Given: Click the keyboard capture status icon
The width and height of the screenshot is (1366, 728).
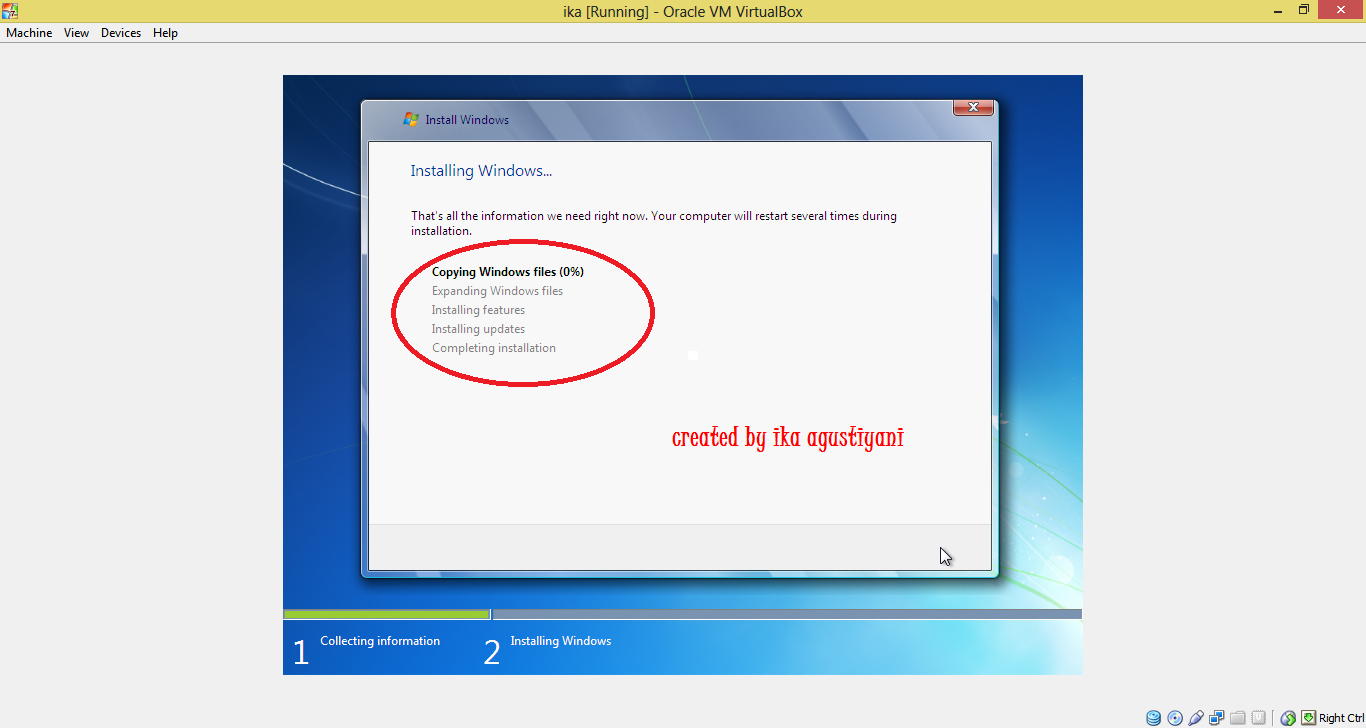Looking at the screenshot, I should (x=1308, y=717).
